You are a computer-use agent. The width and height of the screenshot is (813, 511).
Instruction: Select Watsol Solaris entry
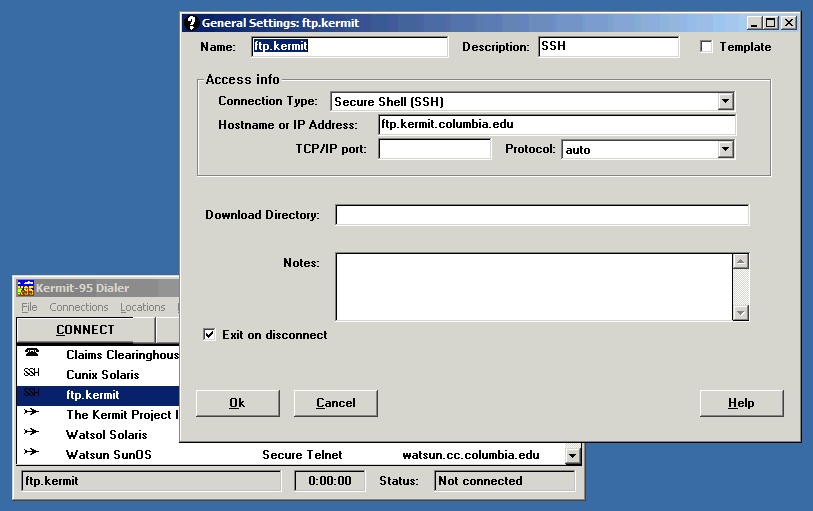click(106, 434)
